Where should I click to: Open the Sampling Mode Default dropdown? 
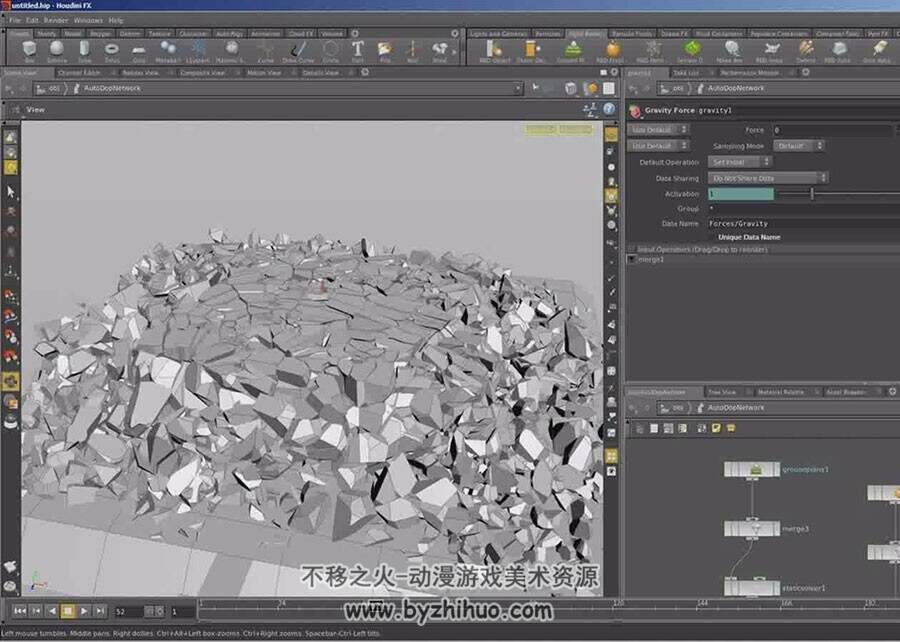798,146
